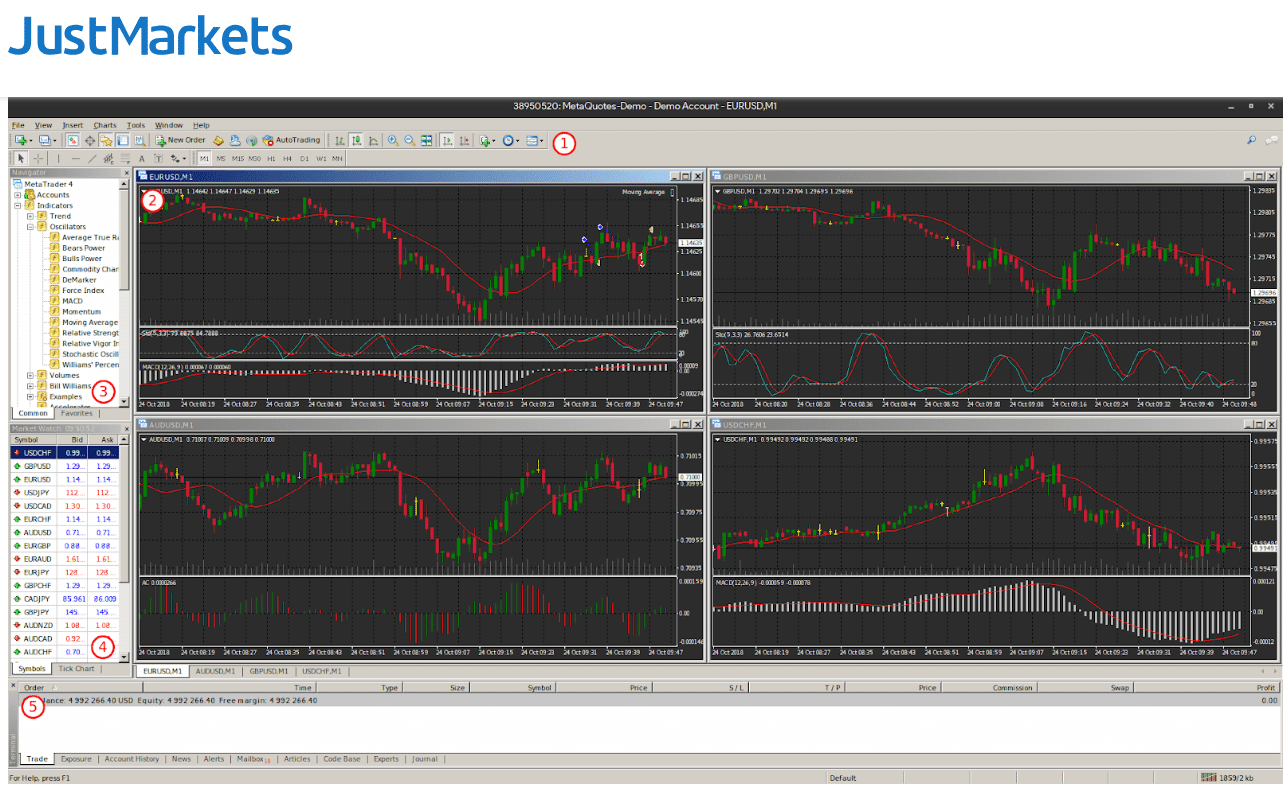
Task: Select the Crosshair tool
Action: click(x=38, y=158)
